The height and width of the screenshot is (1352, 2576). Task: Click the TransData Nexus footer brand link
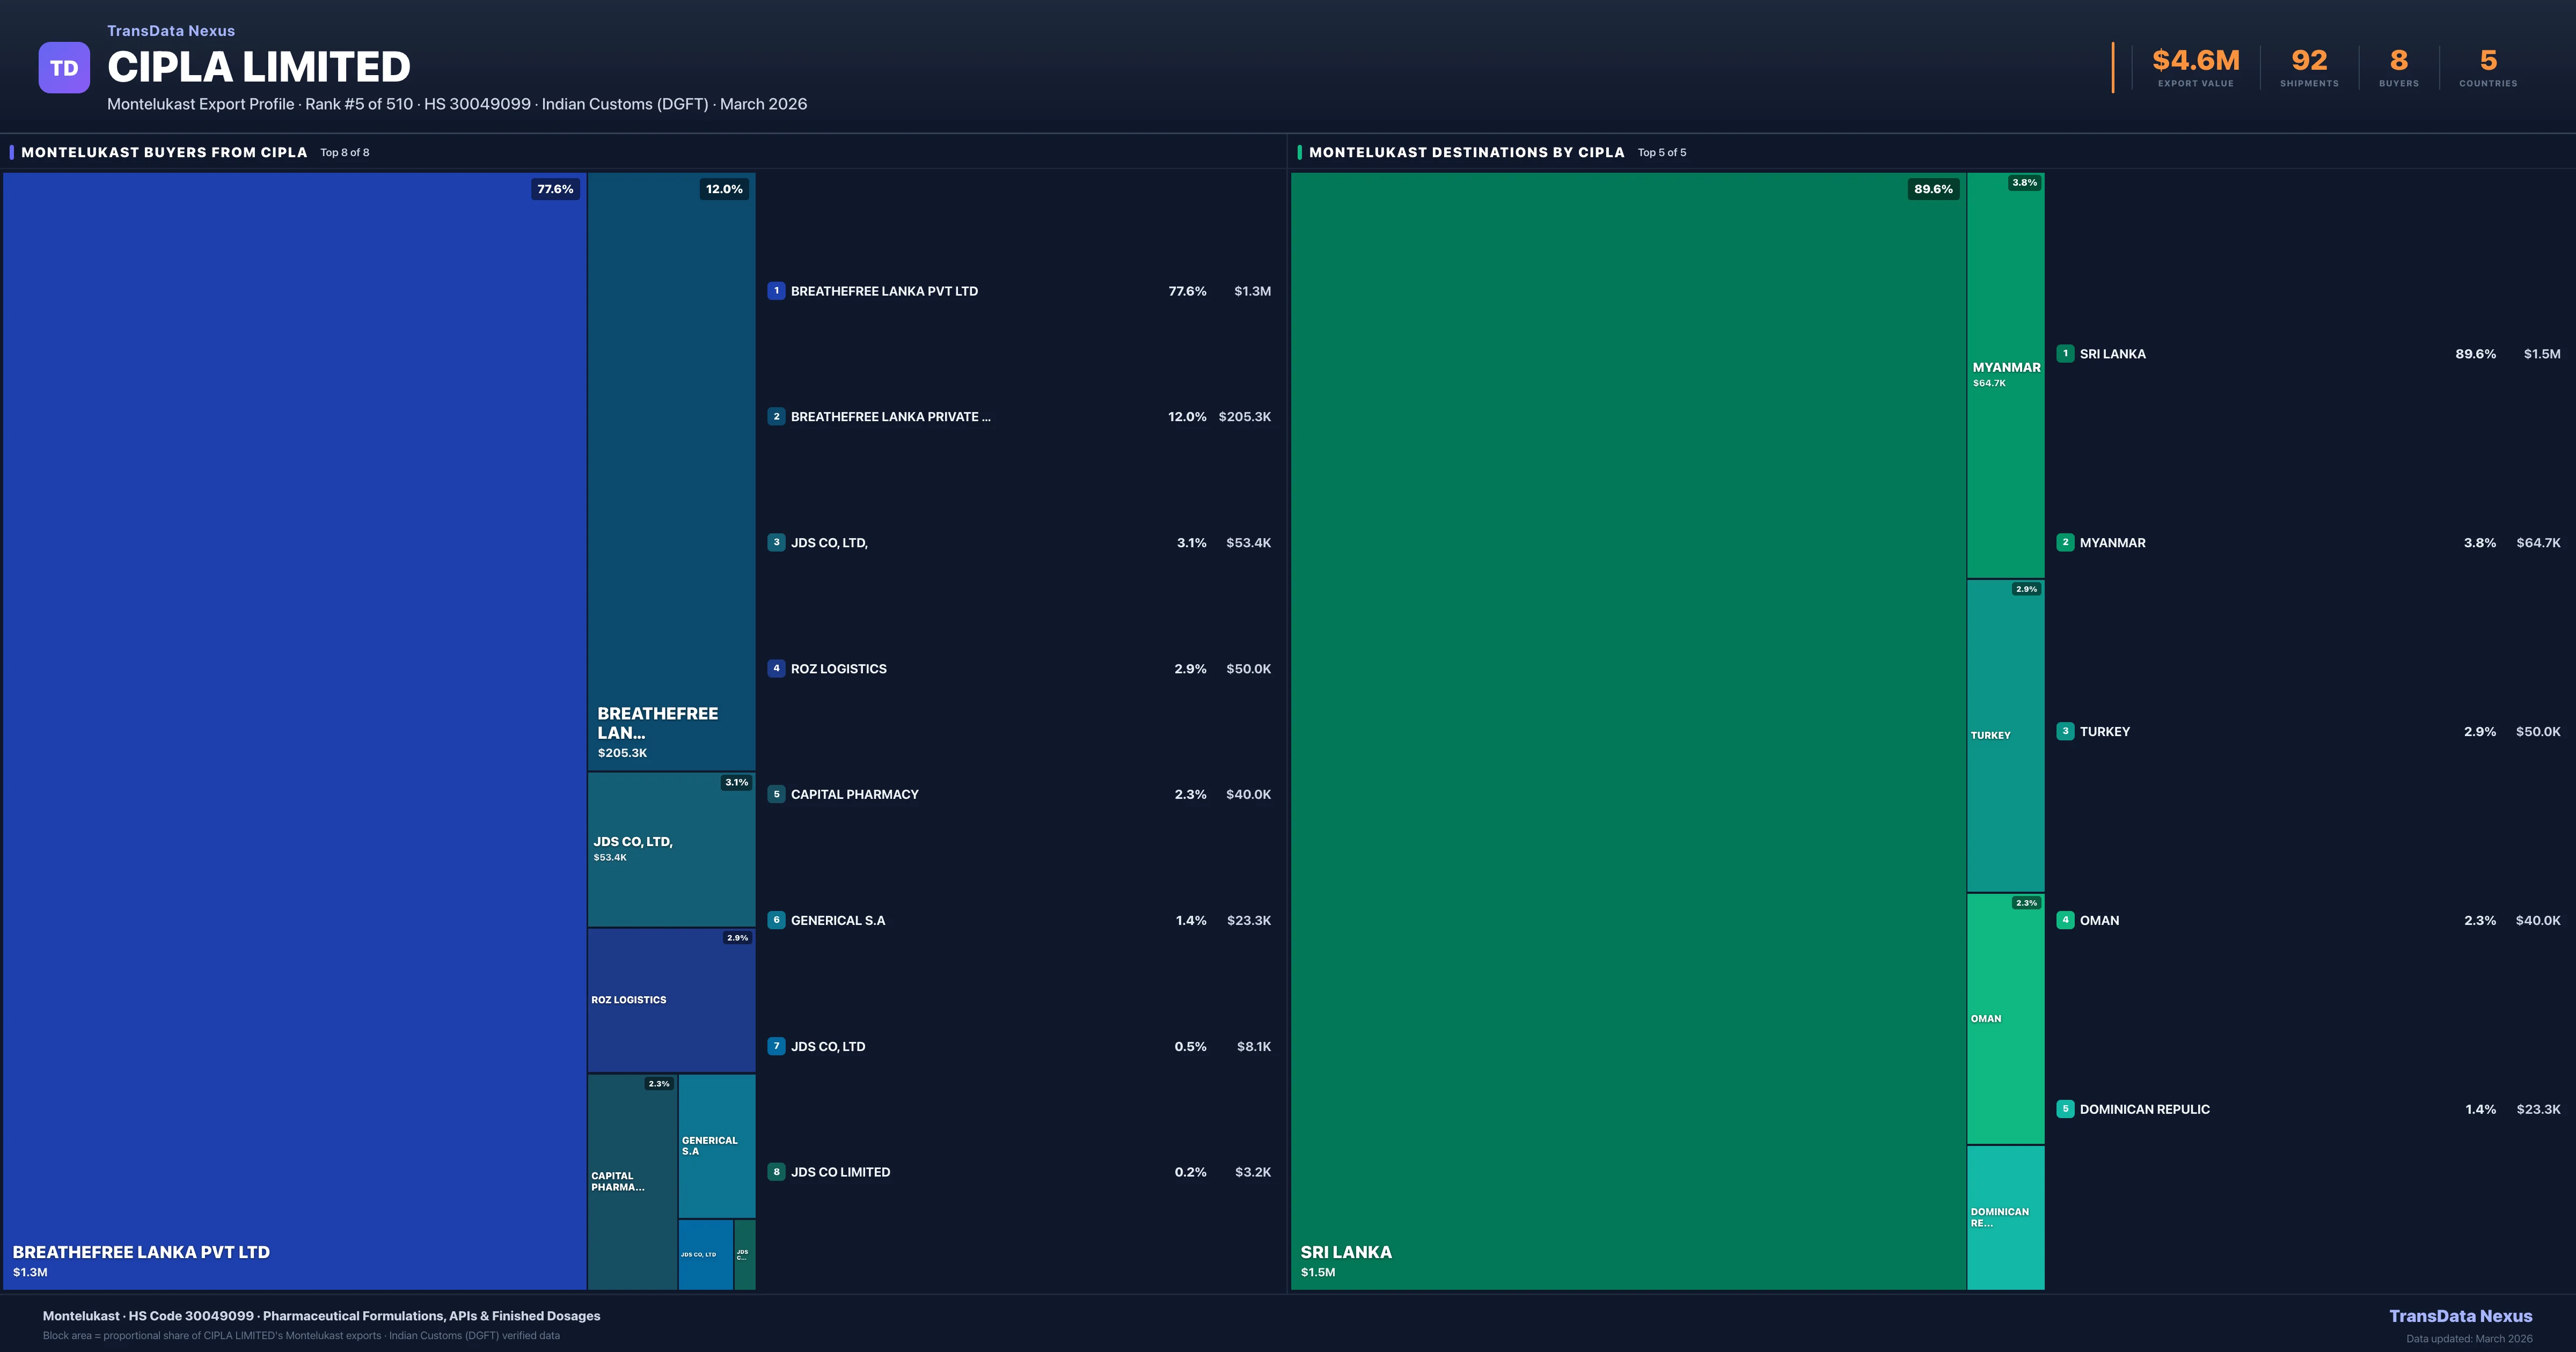(2460, 1316)
